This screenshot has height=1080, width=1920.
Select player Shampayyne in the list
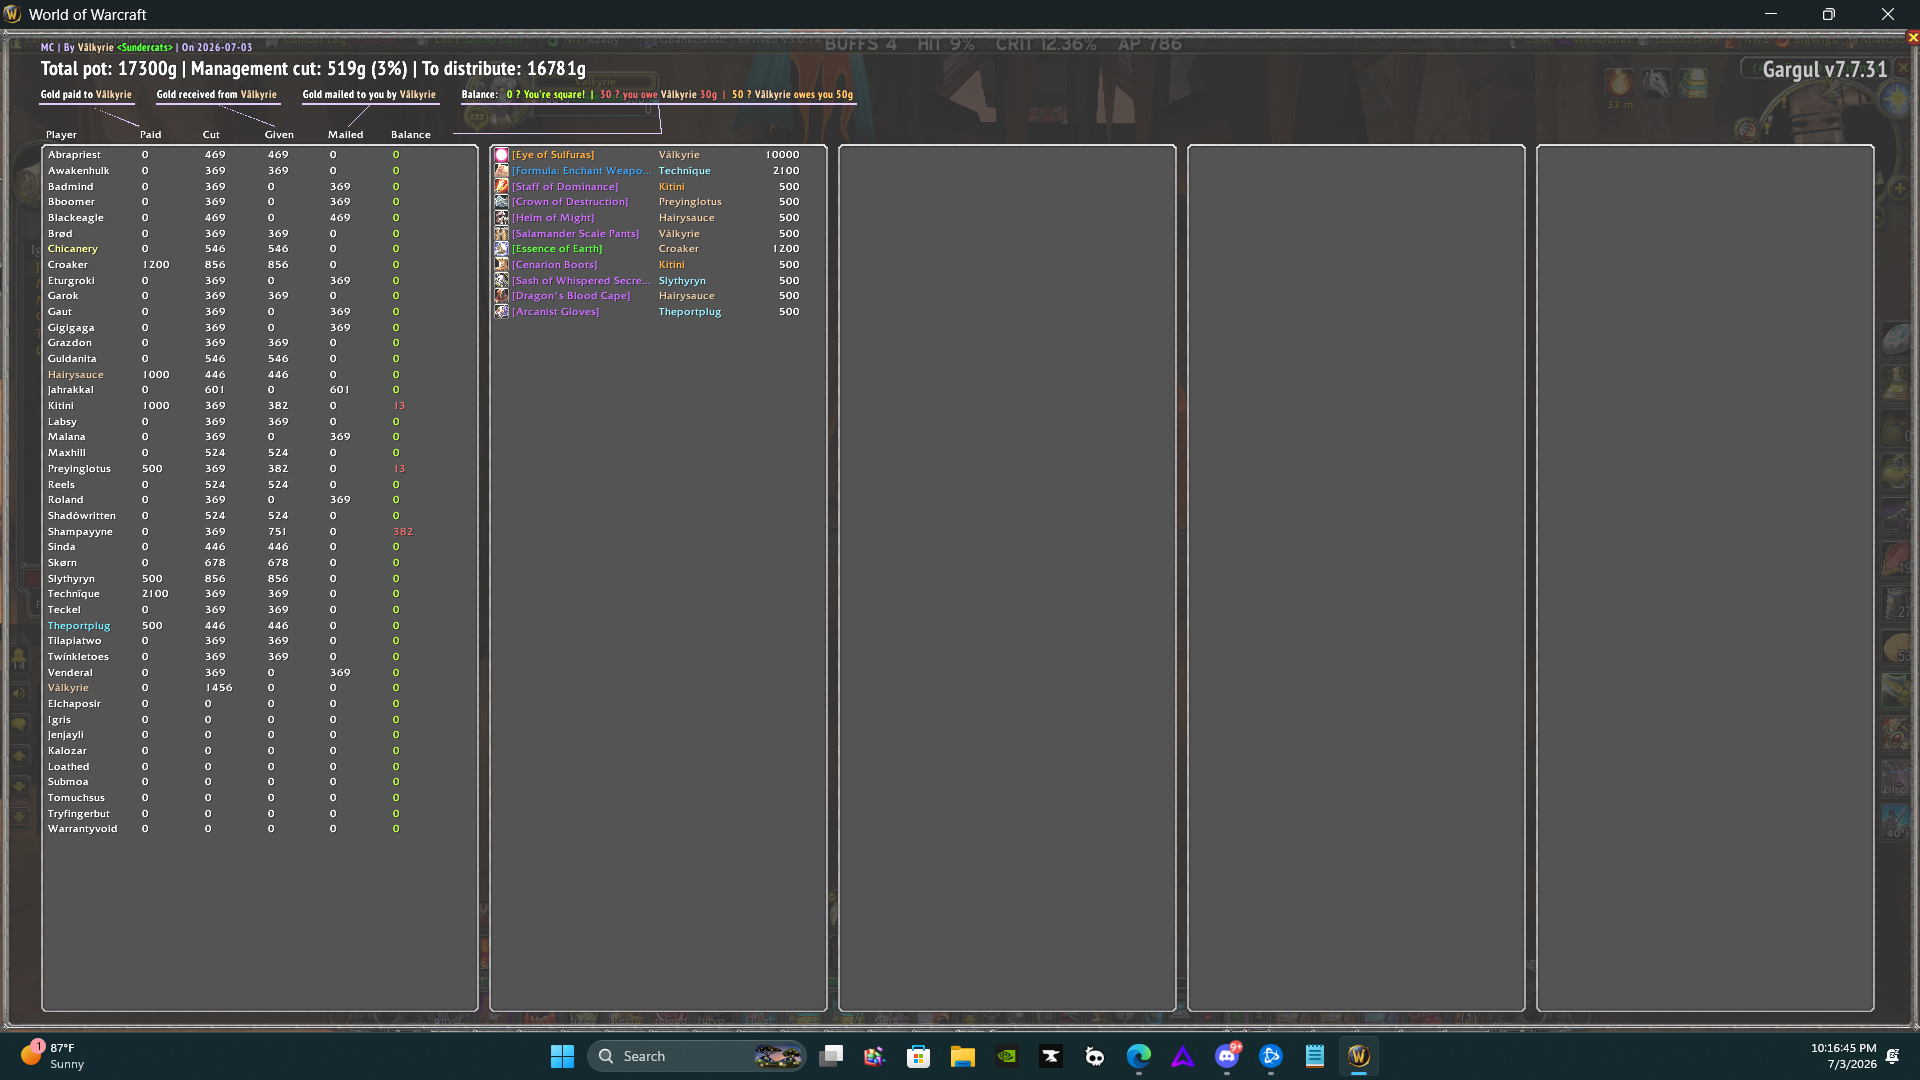(x=80, y=532)
